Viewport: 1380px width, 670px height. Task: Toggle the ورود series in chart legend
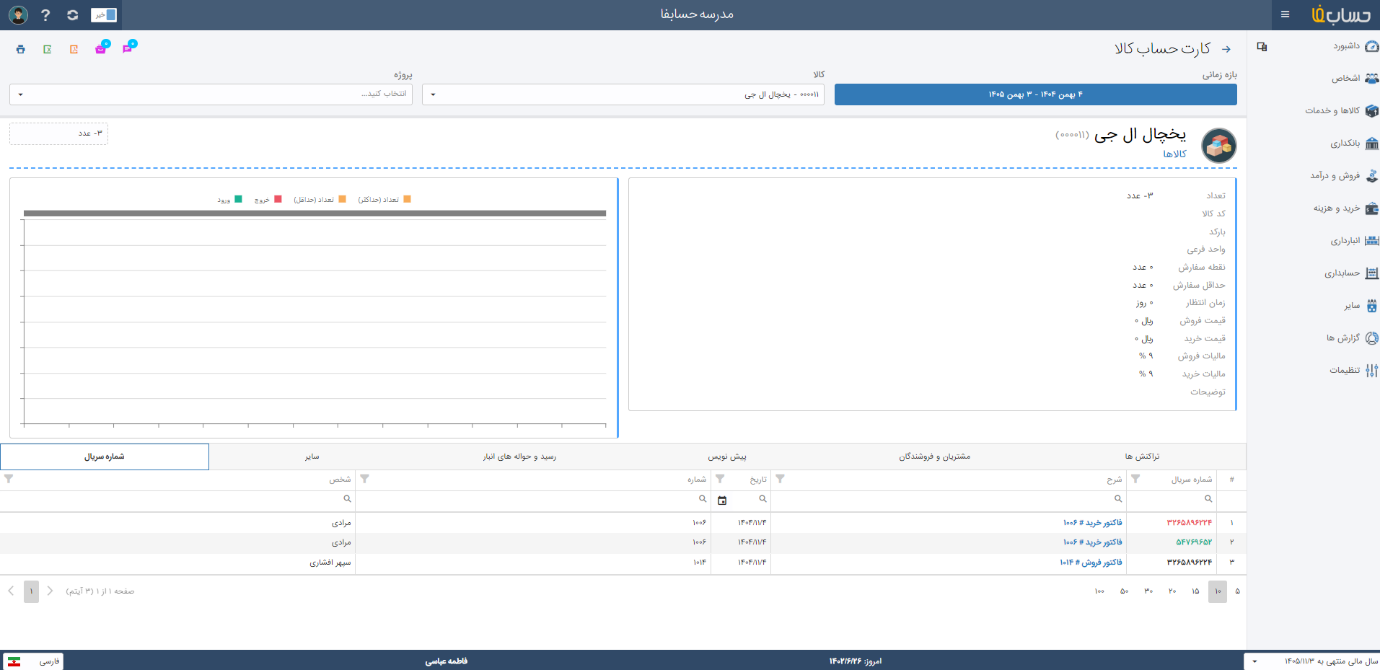tap(230, 200)
